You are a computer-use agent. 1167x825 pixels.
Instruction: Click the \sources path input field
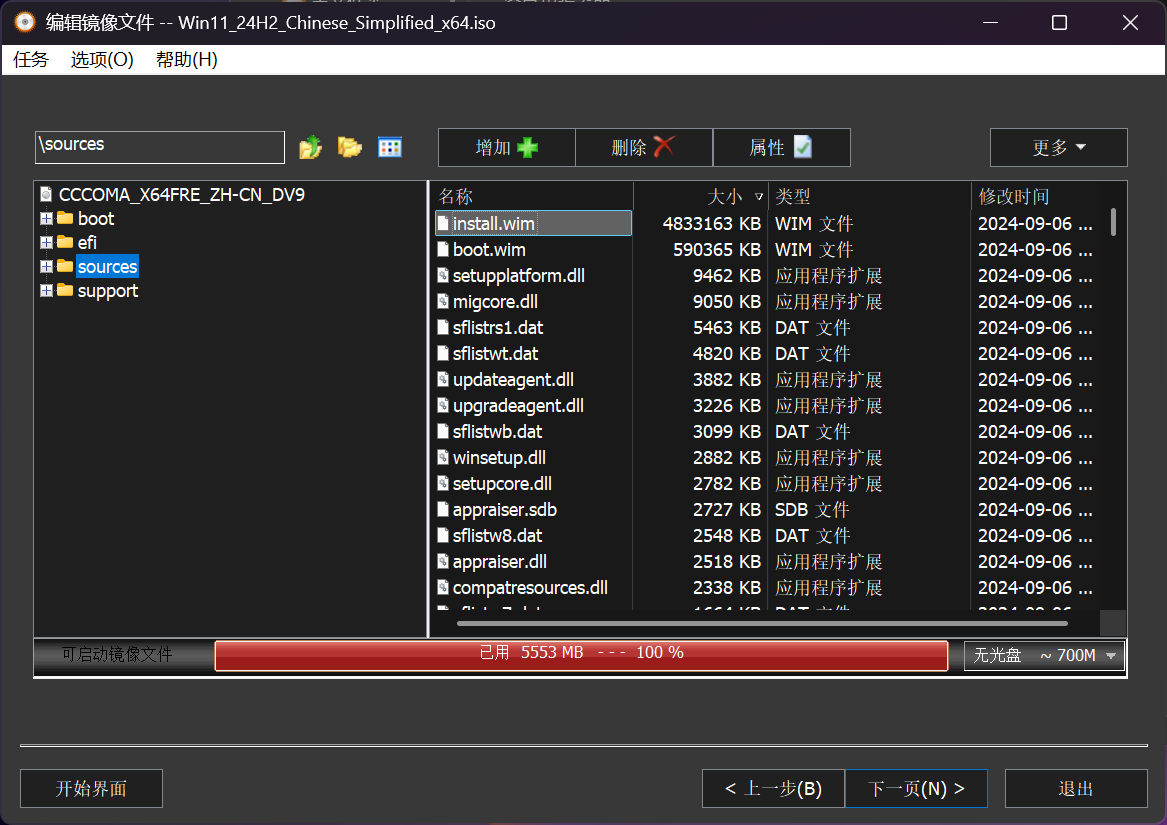pos(160,147)
